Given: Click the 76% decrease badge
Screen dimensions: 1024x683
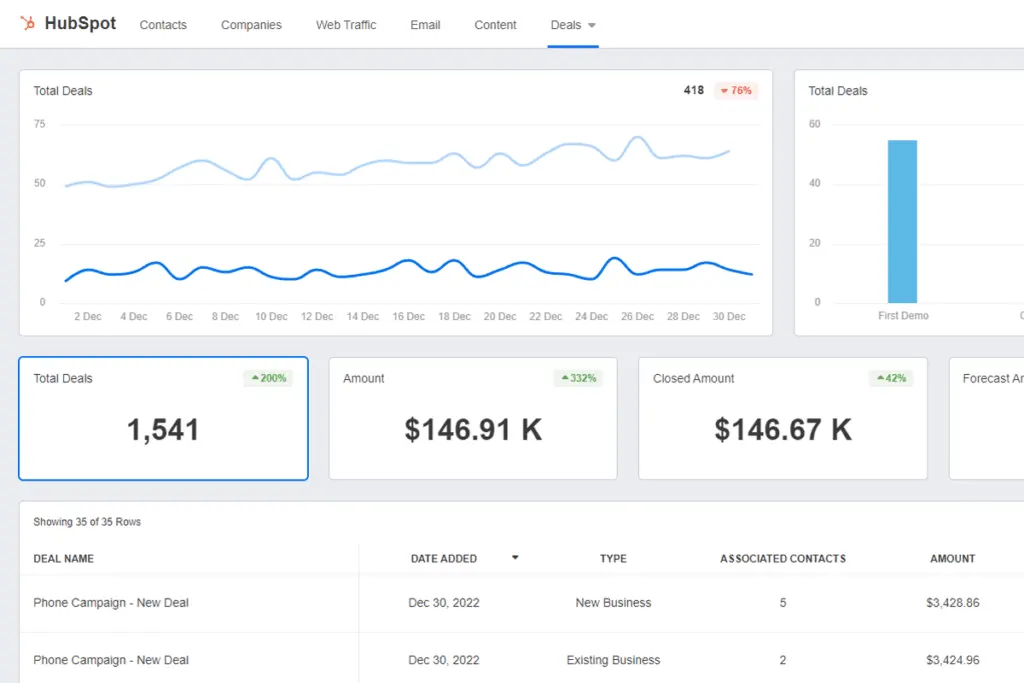Looking at the screenshot, I should 736,91.
